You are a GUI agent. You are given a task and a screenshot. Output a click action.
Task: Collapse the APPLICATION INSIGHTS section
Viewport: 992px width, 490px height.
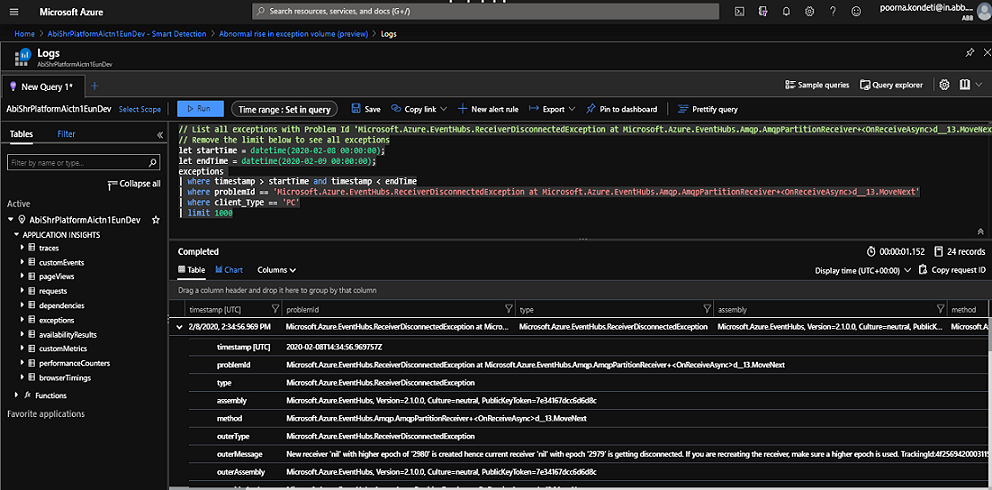coord(17,235)
